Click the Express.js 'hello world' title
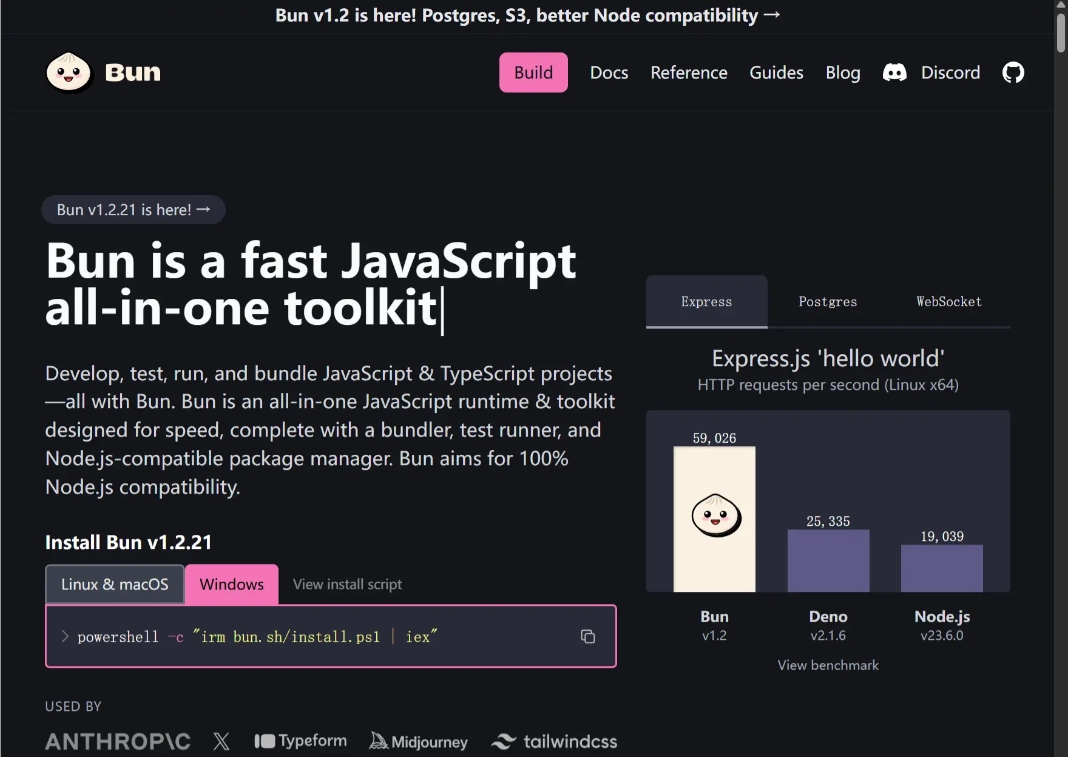Image resolution: width=1068 pixels, height=757 pixels. [828, 358]
